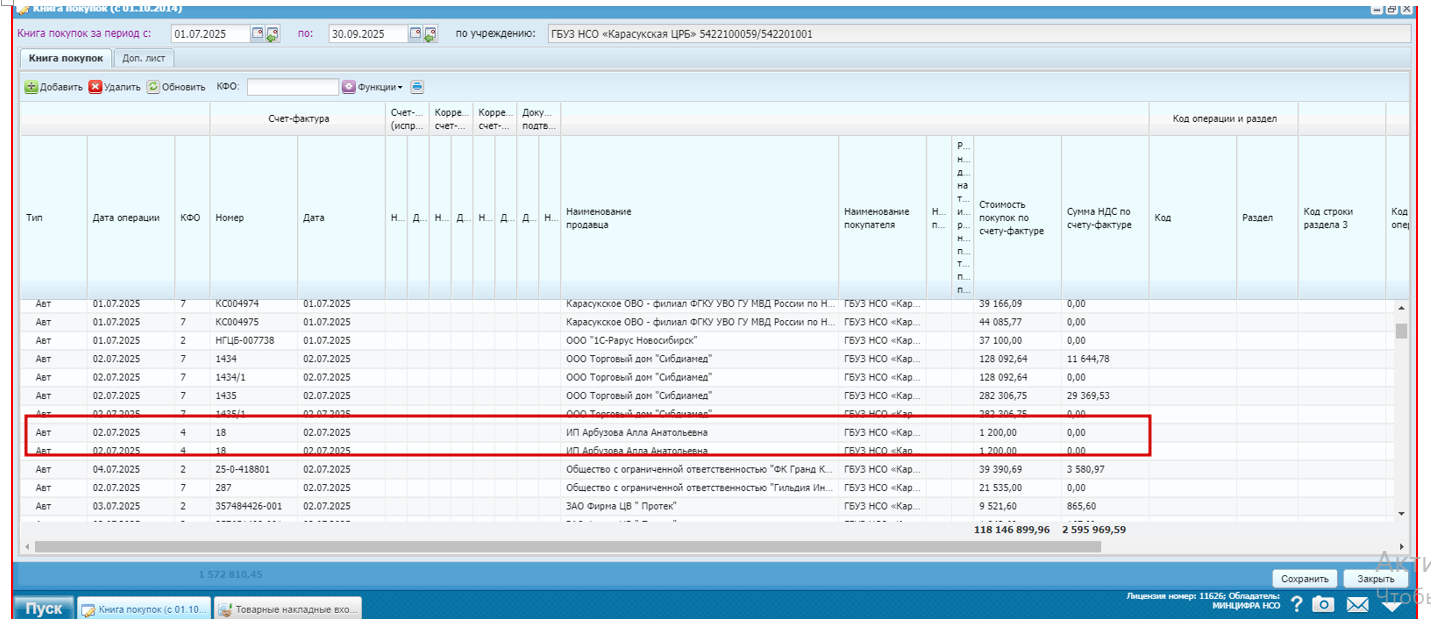Click the Раздел column header
The image size is (1431, 619).
pyautogui.click(x=1268, y=218)
